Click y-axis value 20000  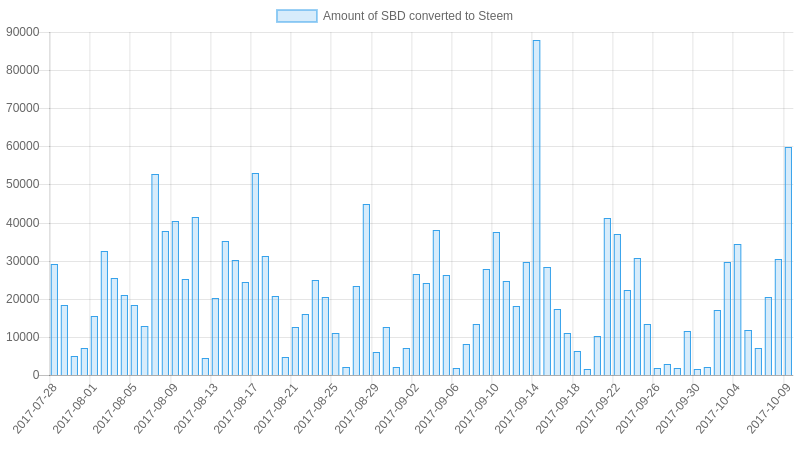[x=22, y=299]
